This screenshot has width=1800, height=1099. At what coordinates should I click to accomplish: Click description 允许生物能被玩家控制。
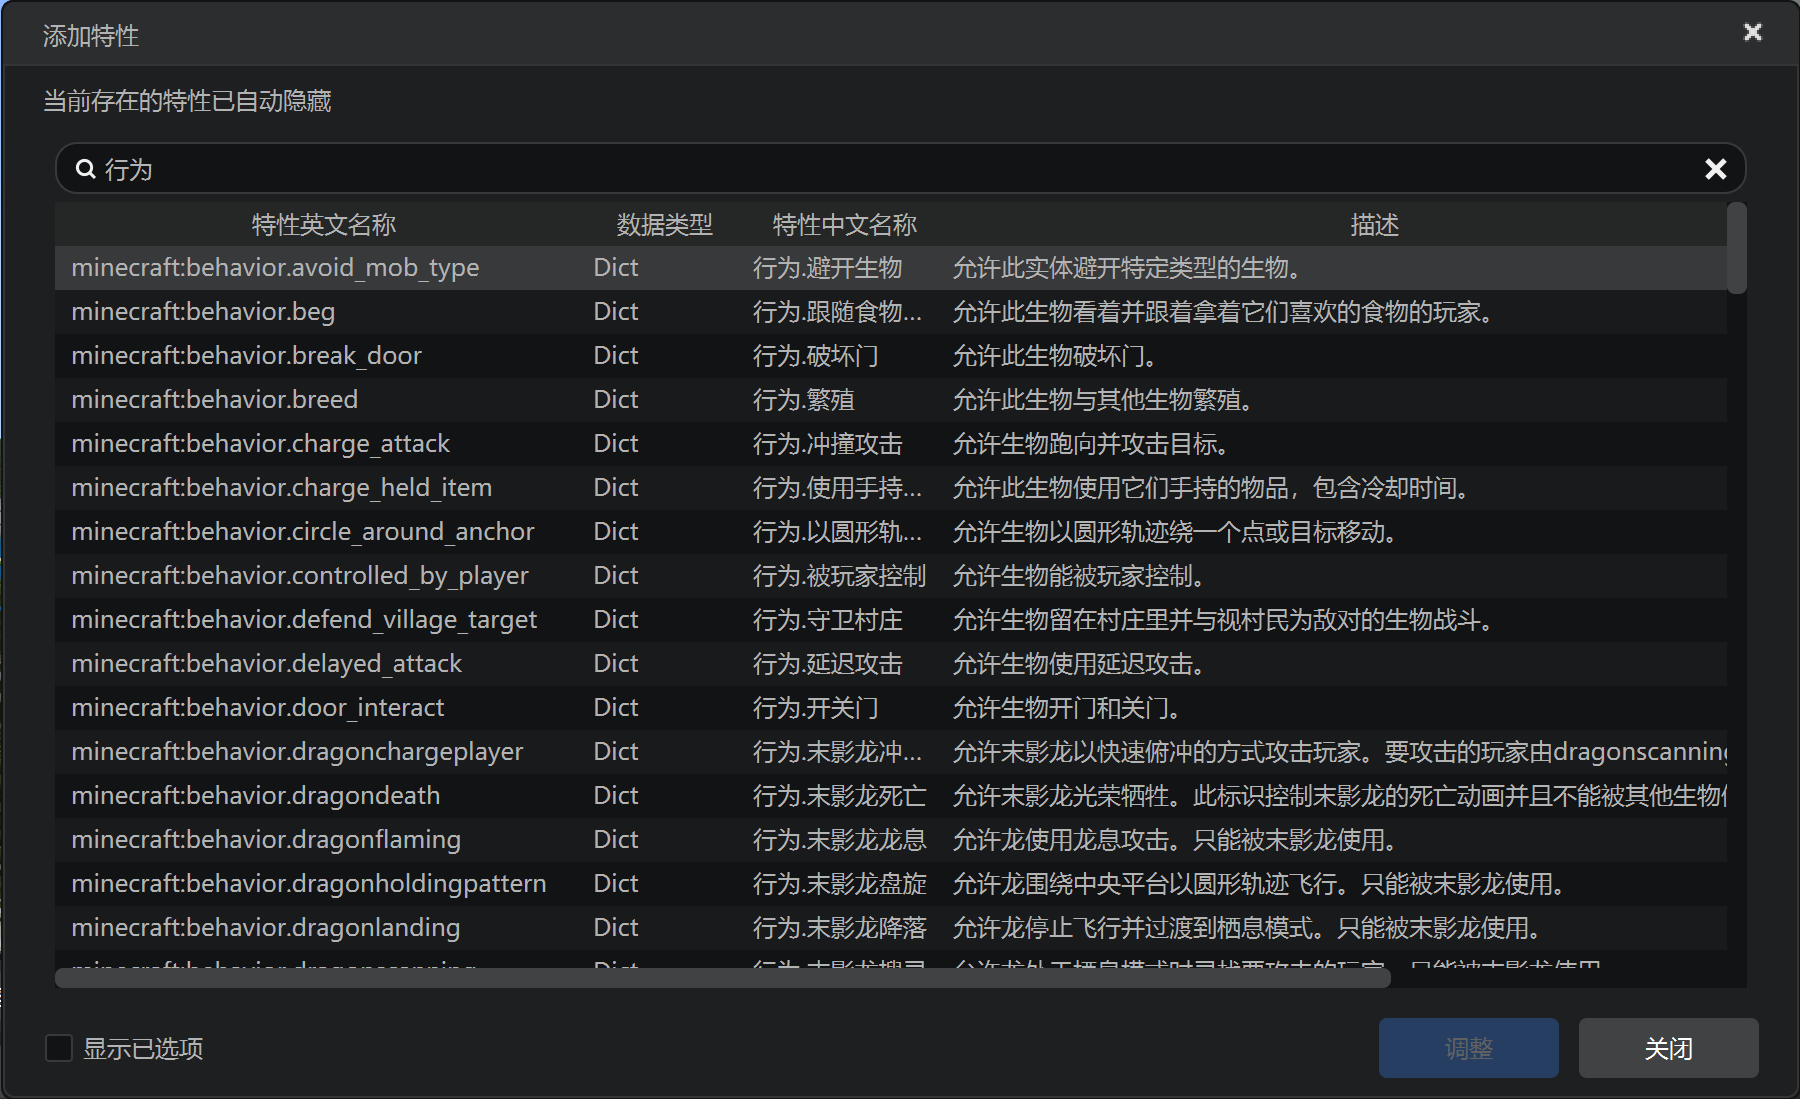(x=1079, y=576)
